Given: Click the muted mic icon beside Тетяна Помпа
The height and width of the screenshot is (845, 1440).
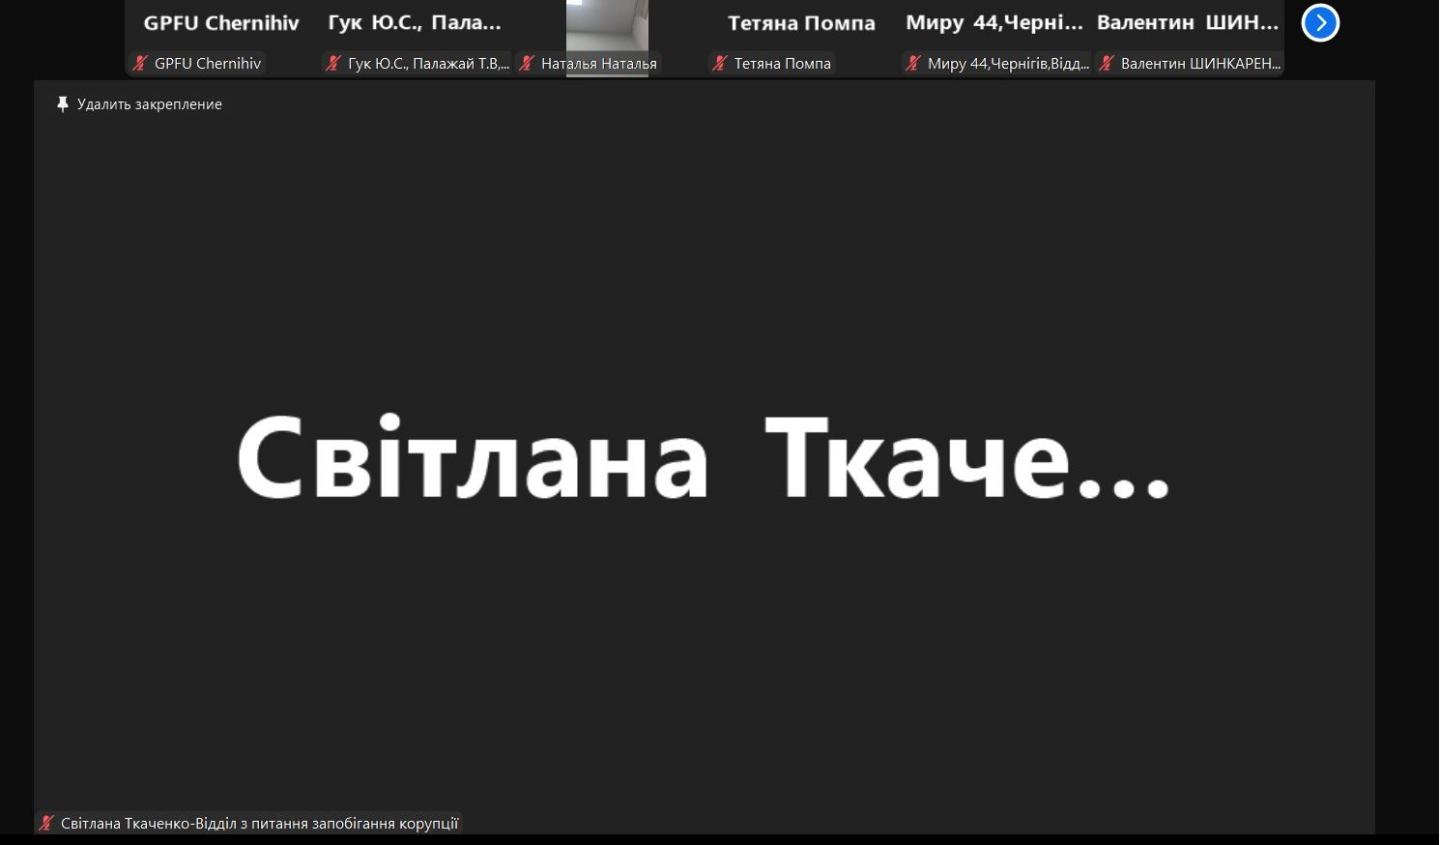Looking at the screenshot, I should point(719,63).
